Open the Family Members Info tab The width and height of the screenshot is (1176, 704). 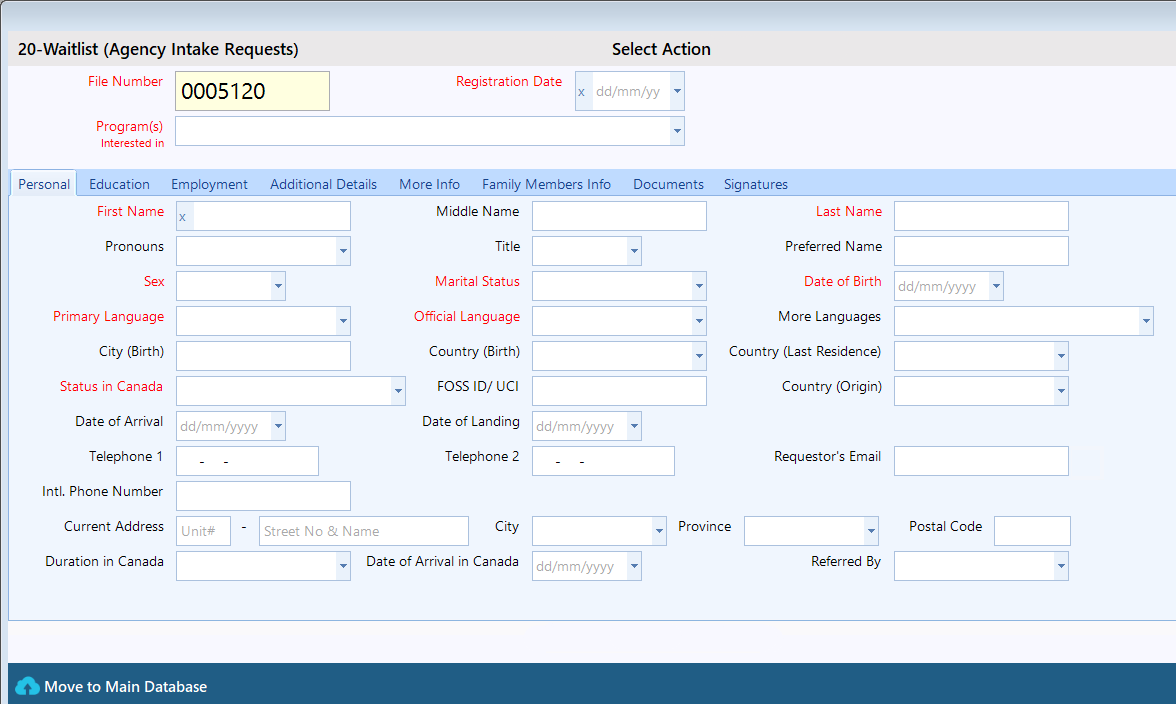pyautogui.click(x=546, y=184)
